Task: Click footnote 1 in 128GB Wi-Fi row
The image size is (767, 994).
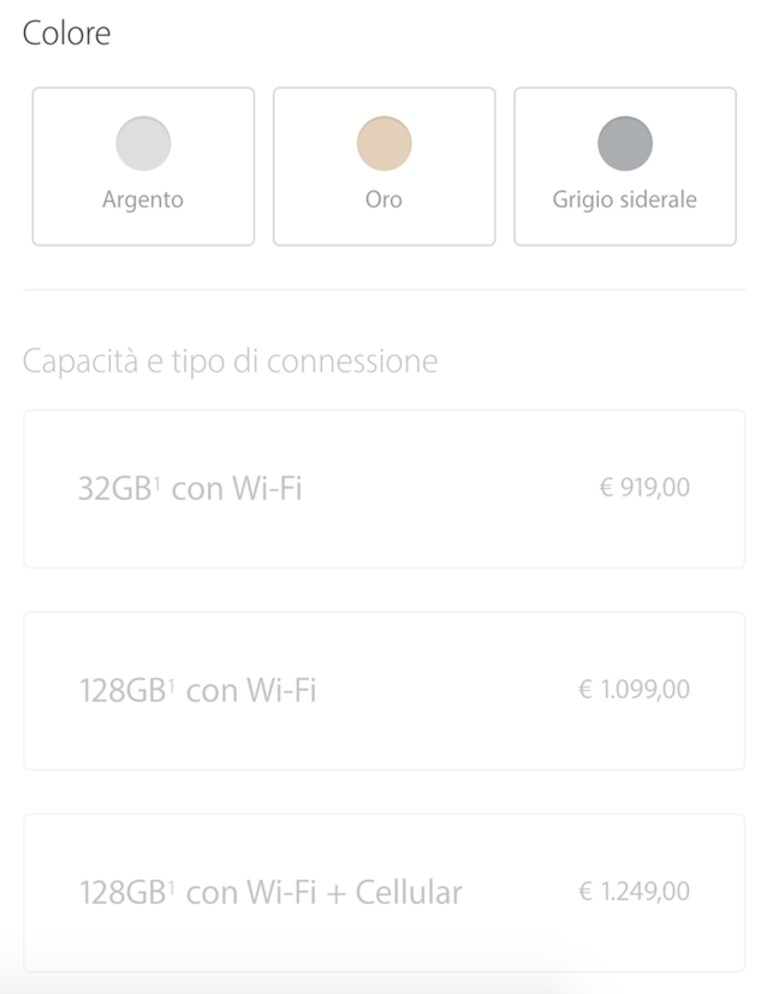Action: (x=172, y=683)
